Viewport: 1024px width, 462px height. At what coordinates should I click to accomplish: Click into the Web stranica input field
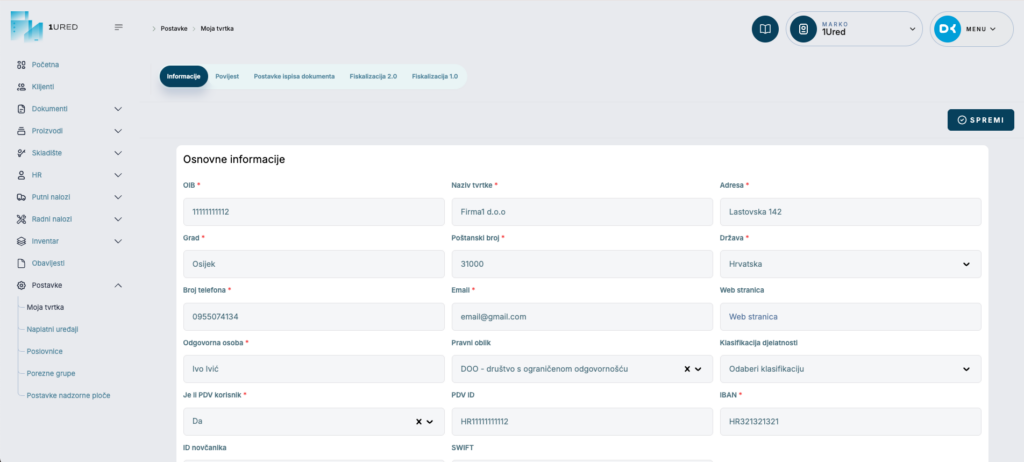850,317
